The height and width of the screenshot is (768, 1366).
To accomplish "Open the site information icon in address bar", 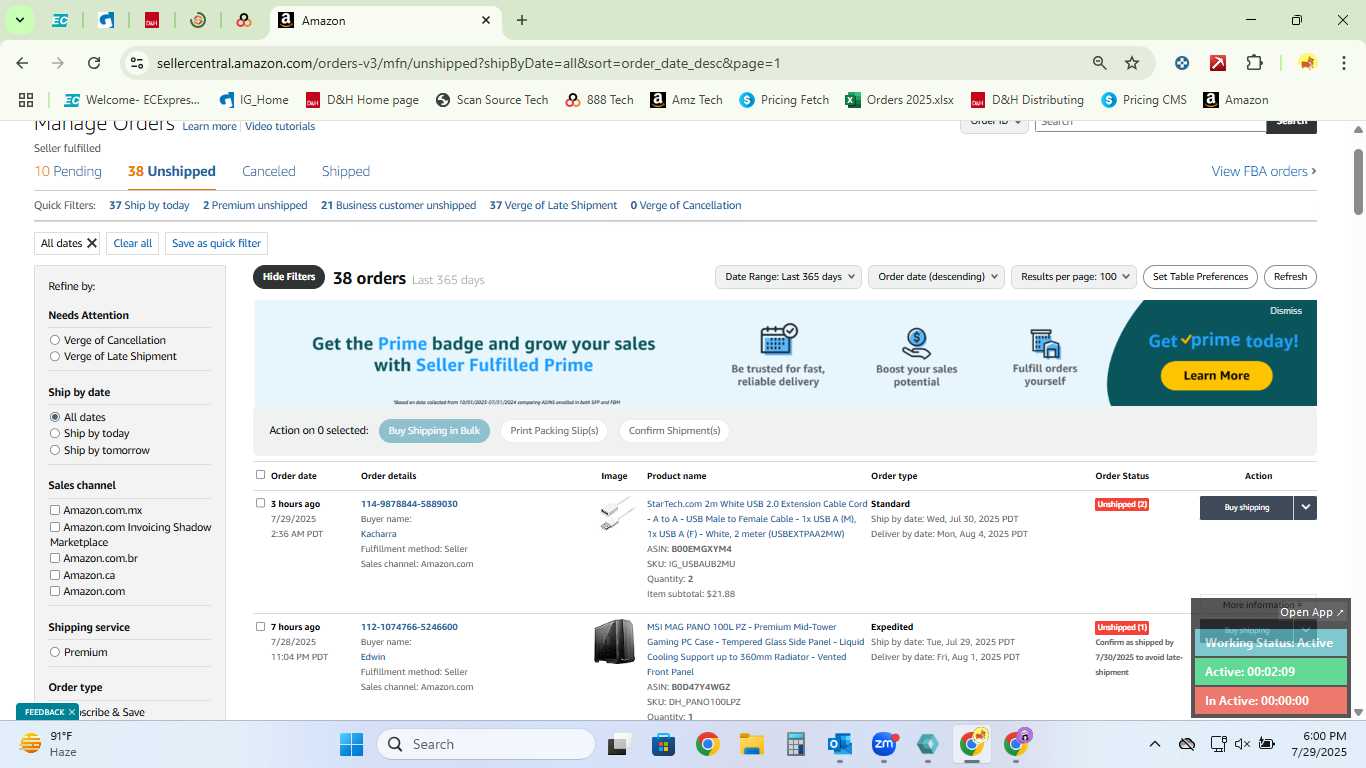I will (137, 63).
